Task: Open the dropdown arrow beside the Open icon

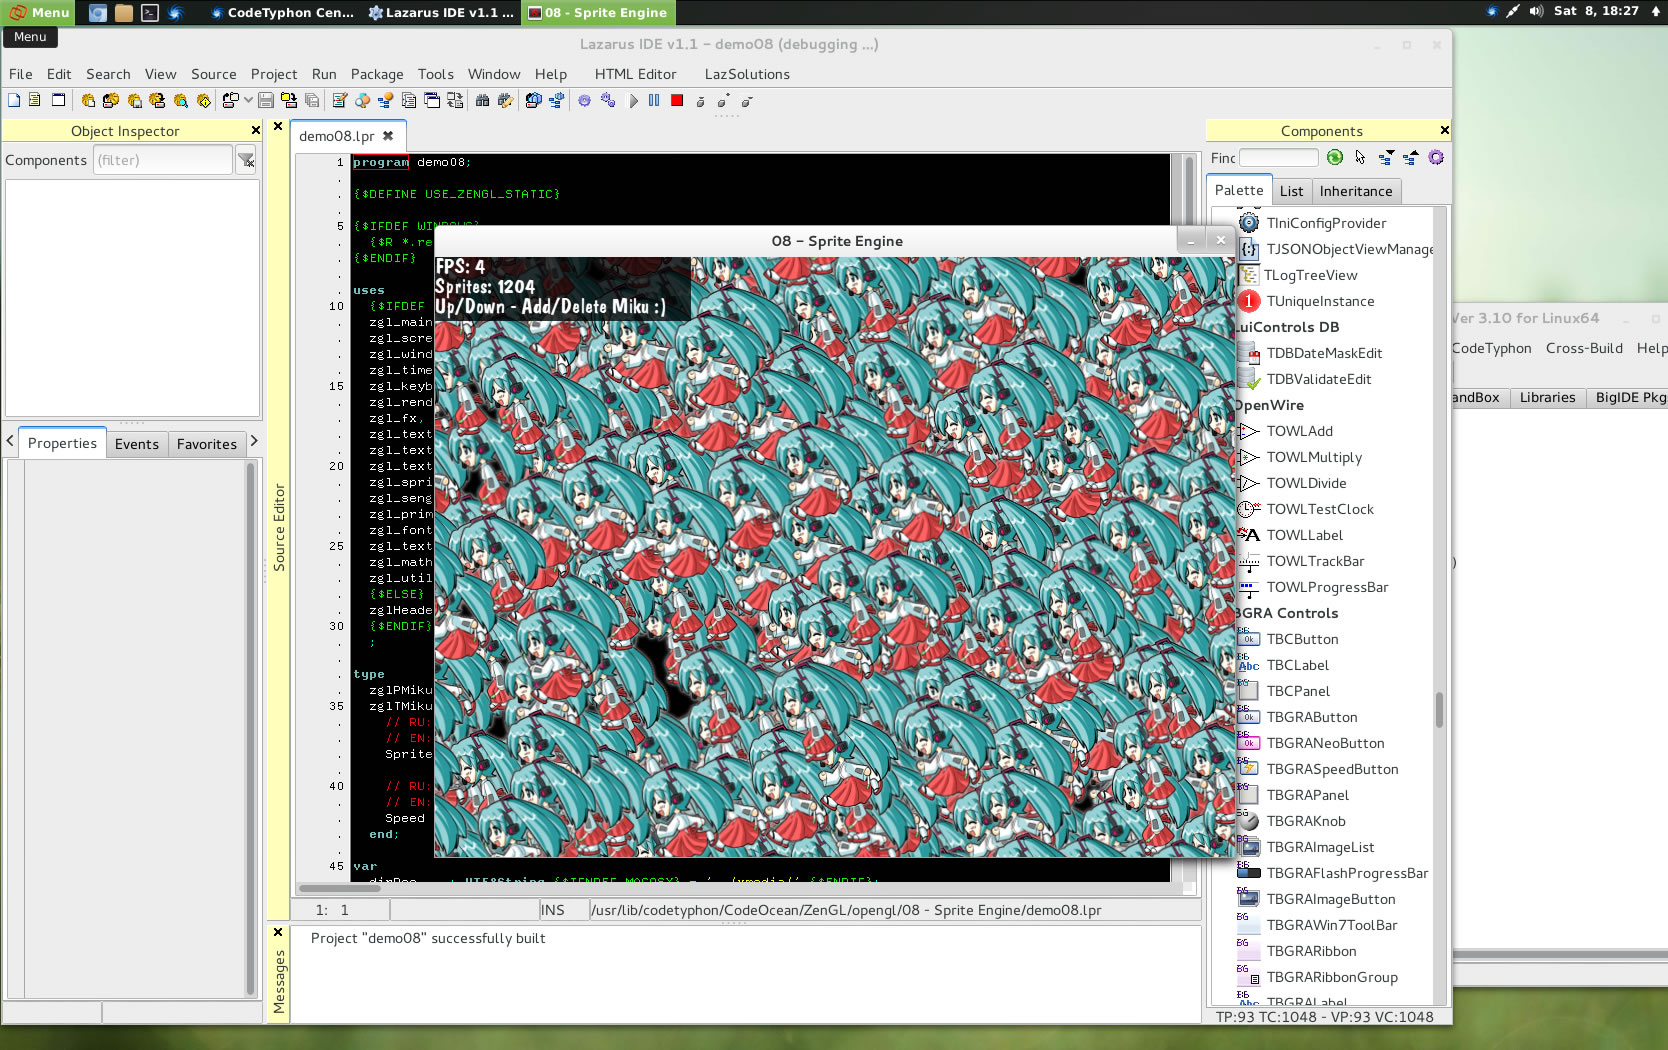Action: click(248, 100)
